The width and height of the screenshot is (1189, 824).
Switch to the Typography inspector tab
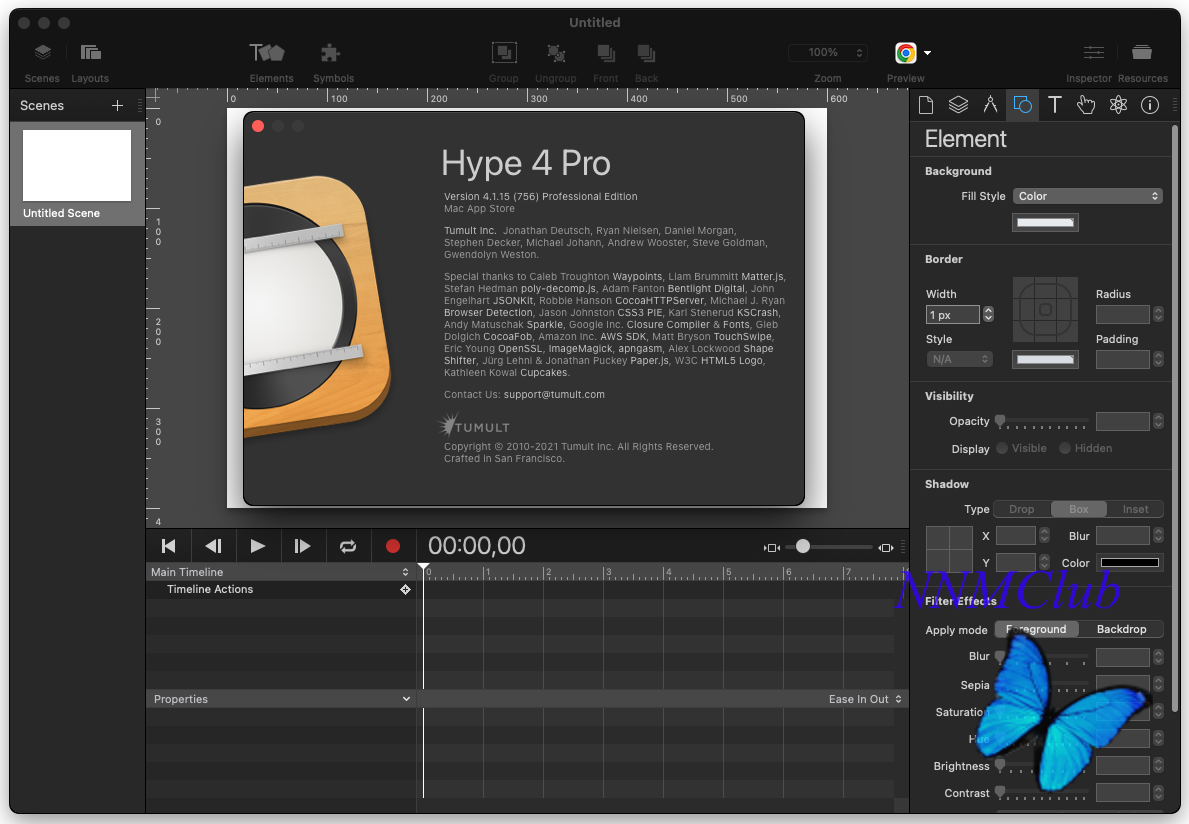tap(1054, 105)
